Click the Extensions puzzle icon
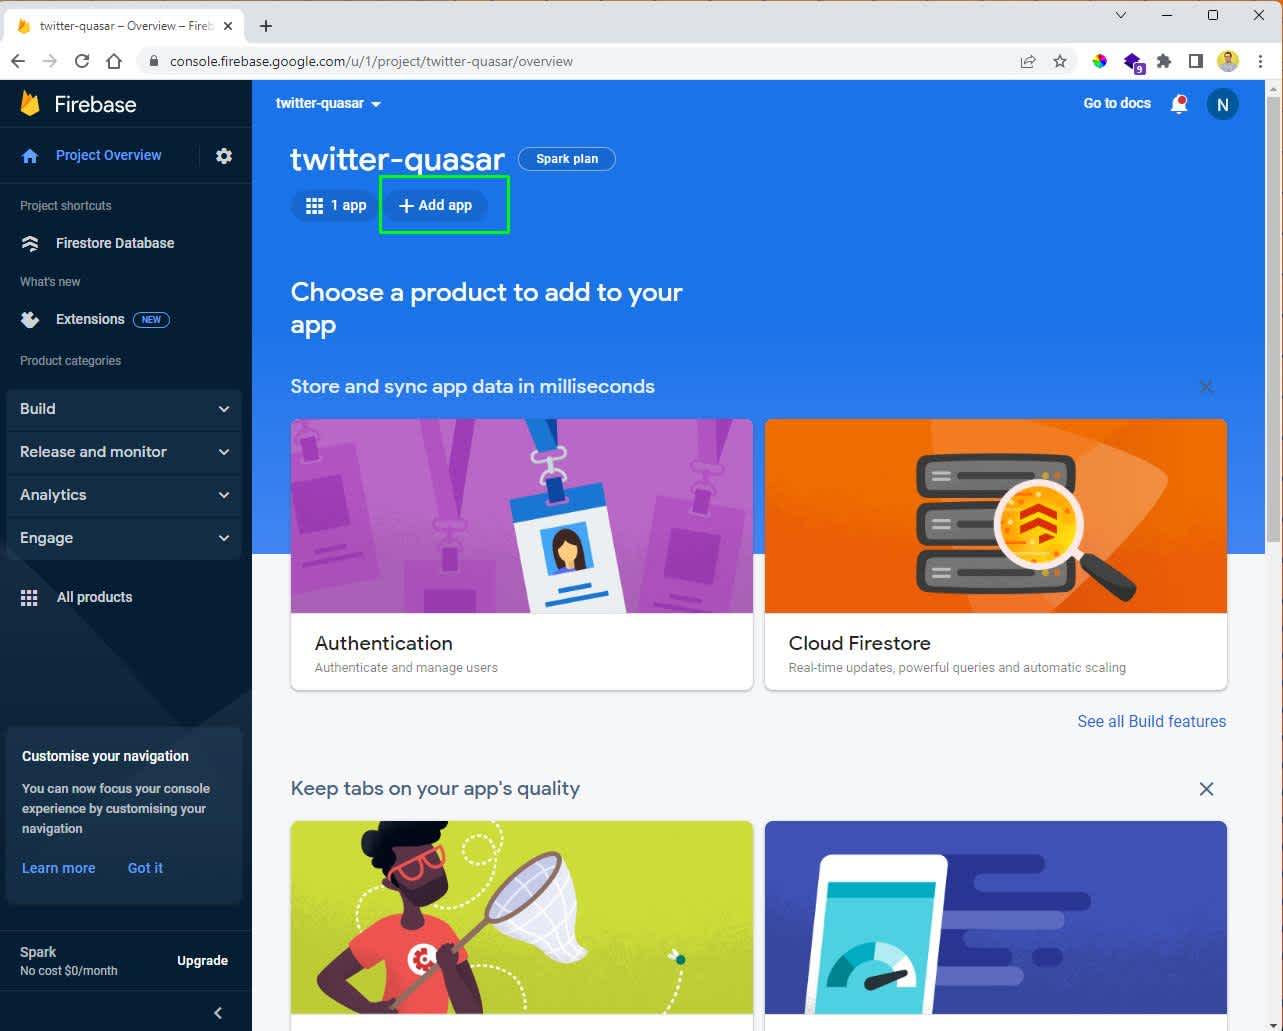Viewport: 1283px width, 1031px height. (30, 320)
